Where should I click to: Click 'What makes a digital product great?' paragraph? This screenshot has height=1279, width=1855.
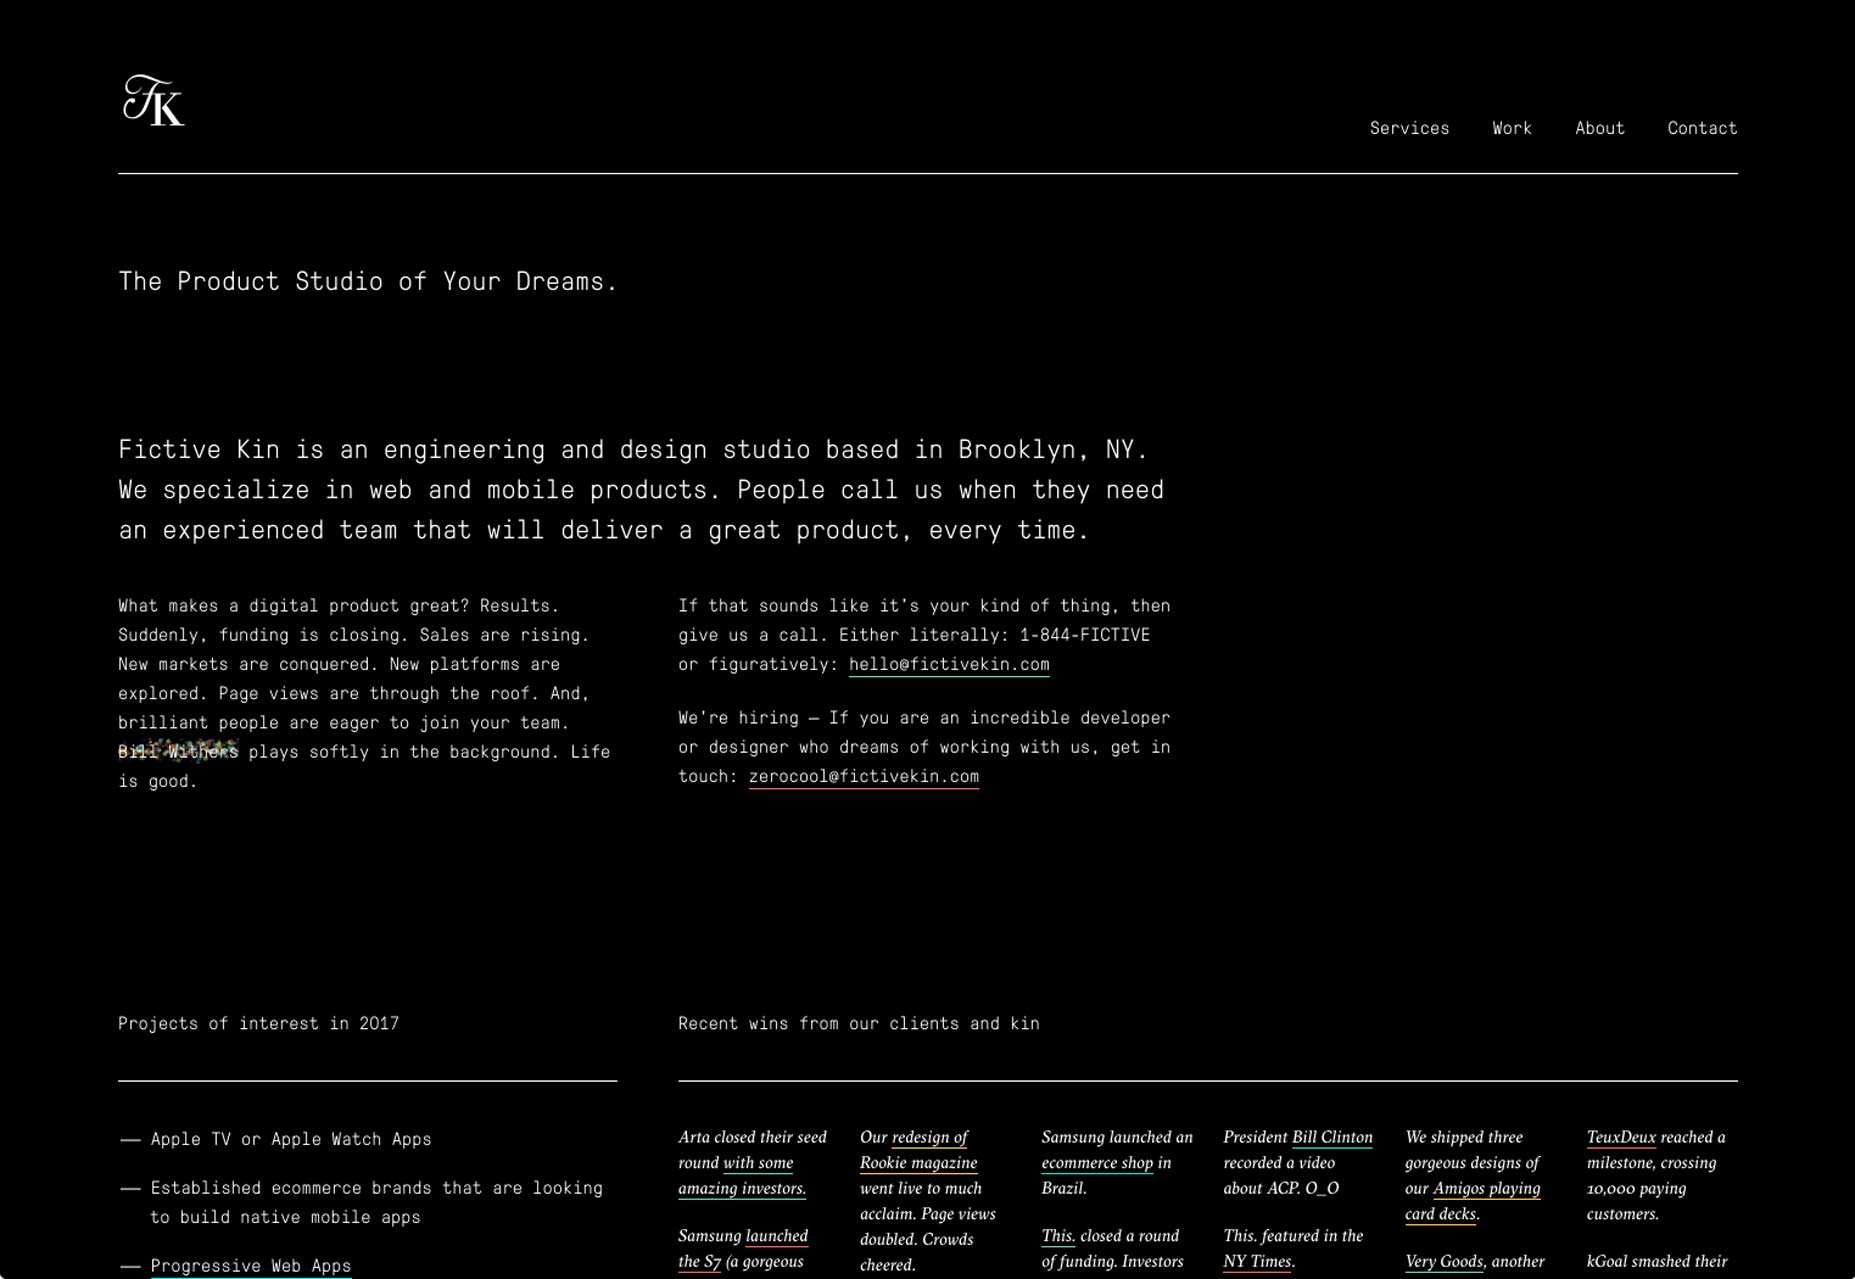click(364, 693)
